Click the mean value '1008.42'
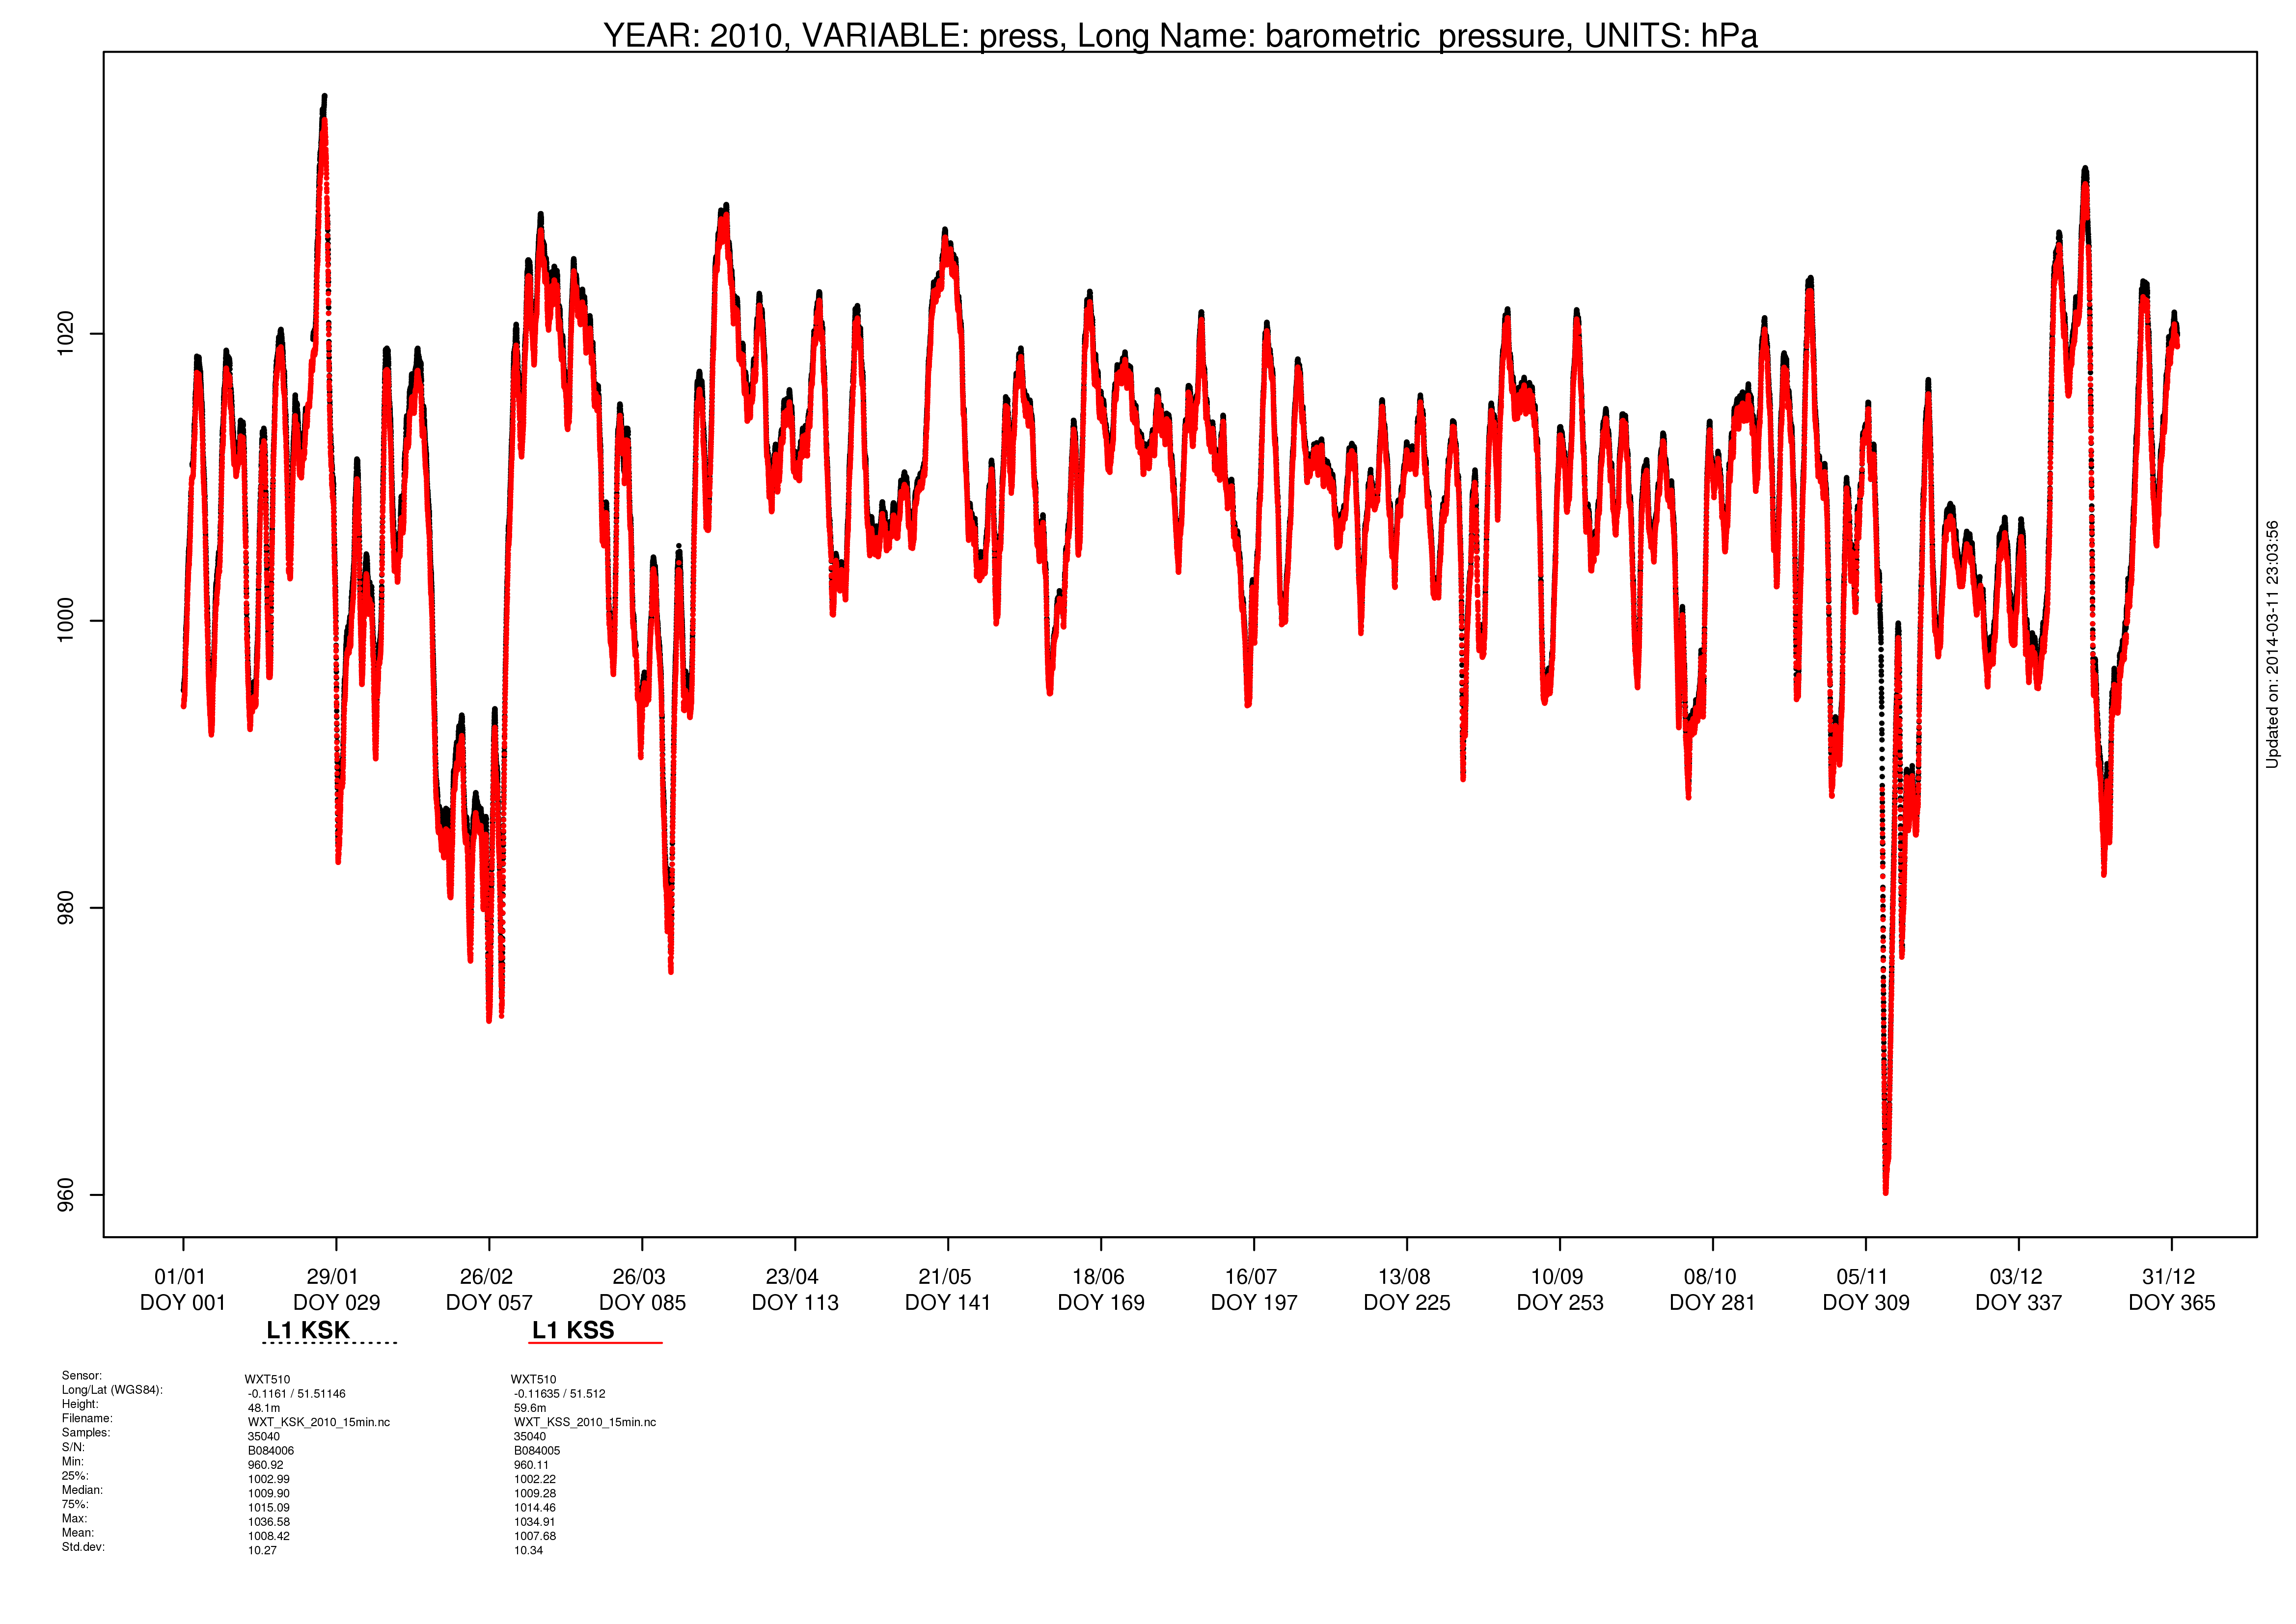Screen dimensions: 2296x1624 click(269, 1536)
